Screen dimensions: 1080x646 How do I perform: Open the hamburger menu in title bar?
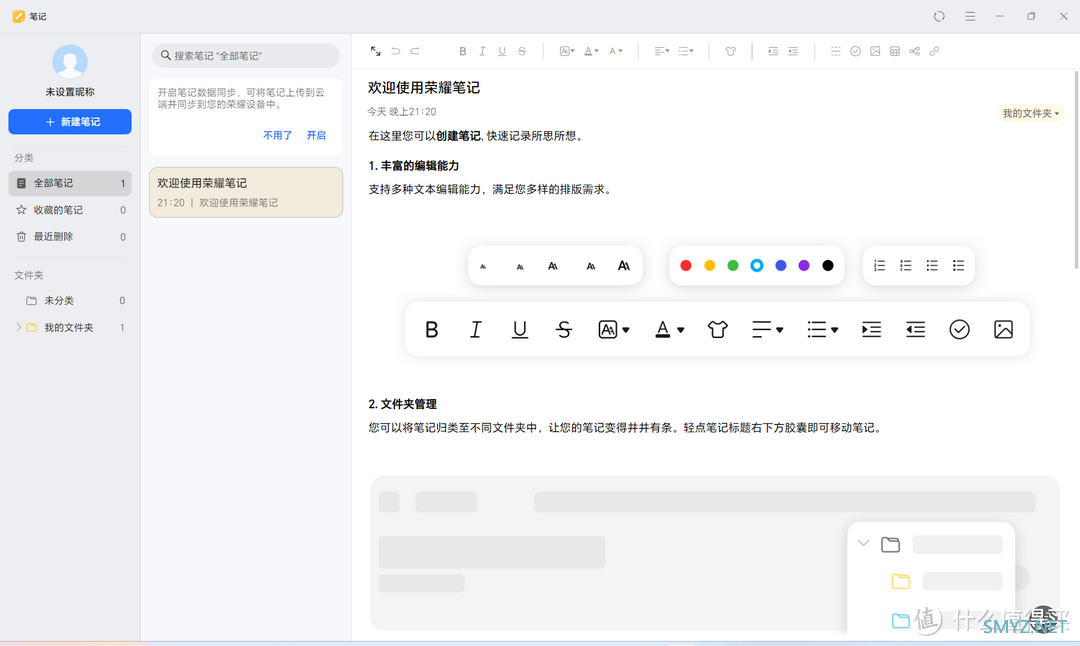pyautogui.click(x=970, y=17)
